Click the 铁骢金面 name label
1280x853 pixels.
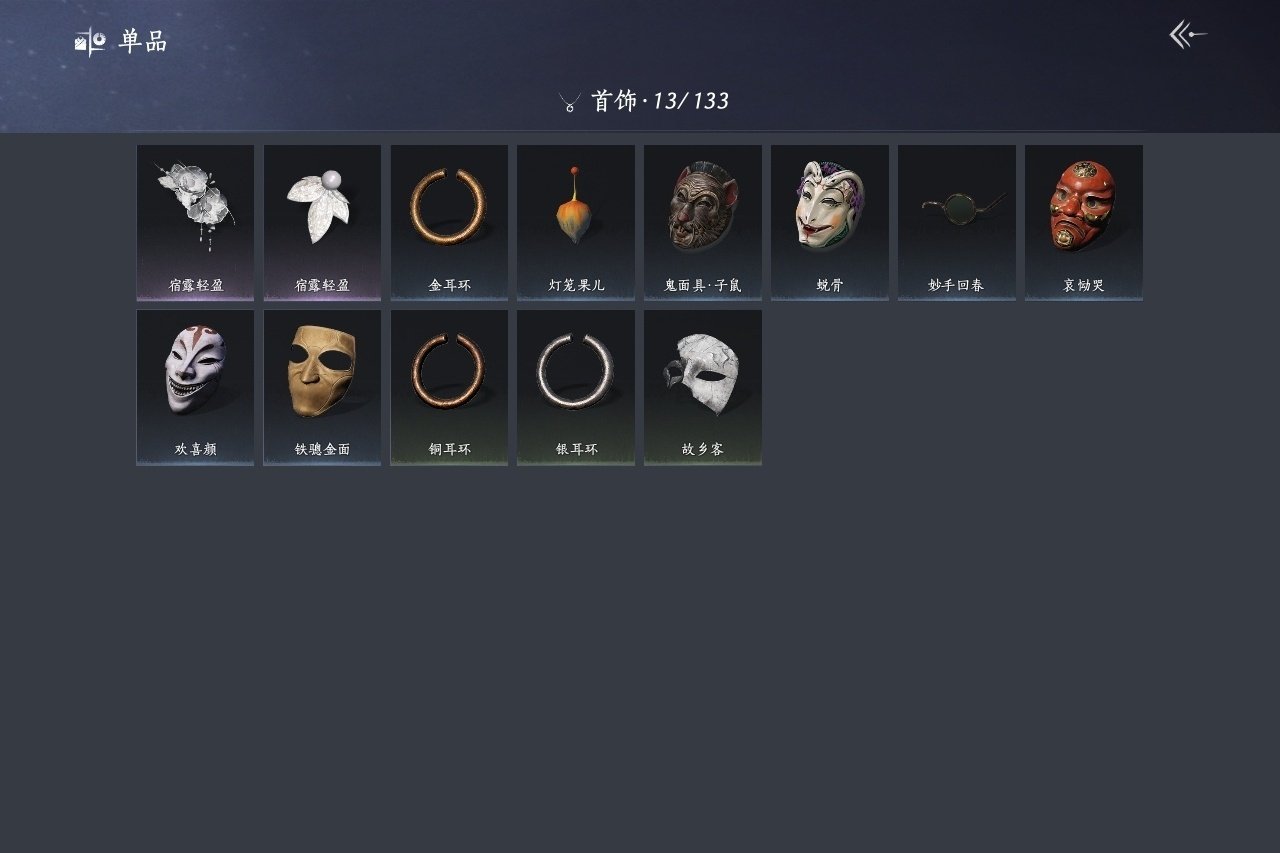pyautogui.click(x=322, y=450)
